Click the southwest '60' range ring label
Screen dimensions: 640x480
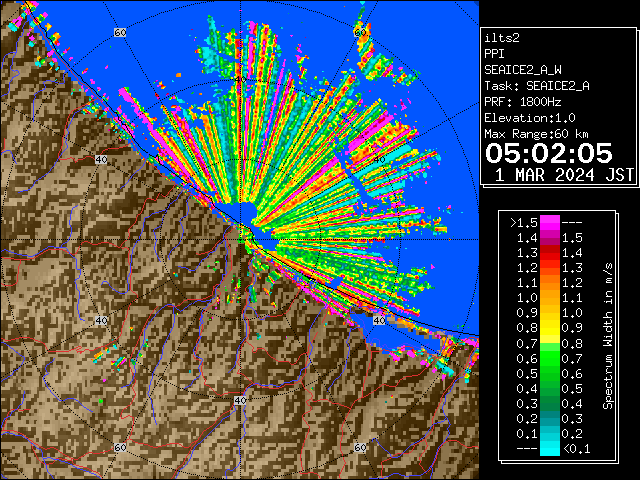click(120, 447)
